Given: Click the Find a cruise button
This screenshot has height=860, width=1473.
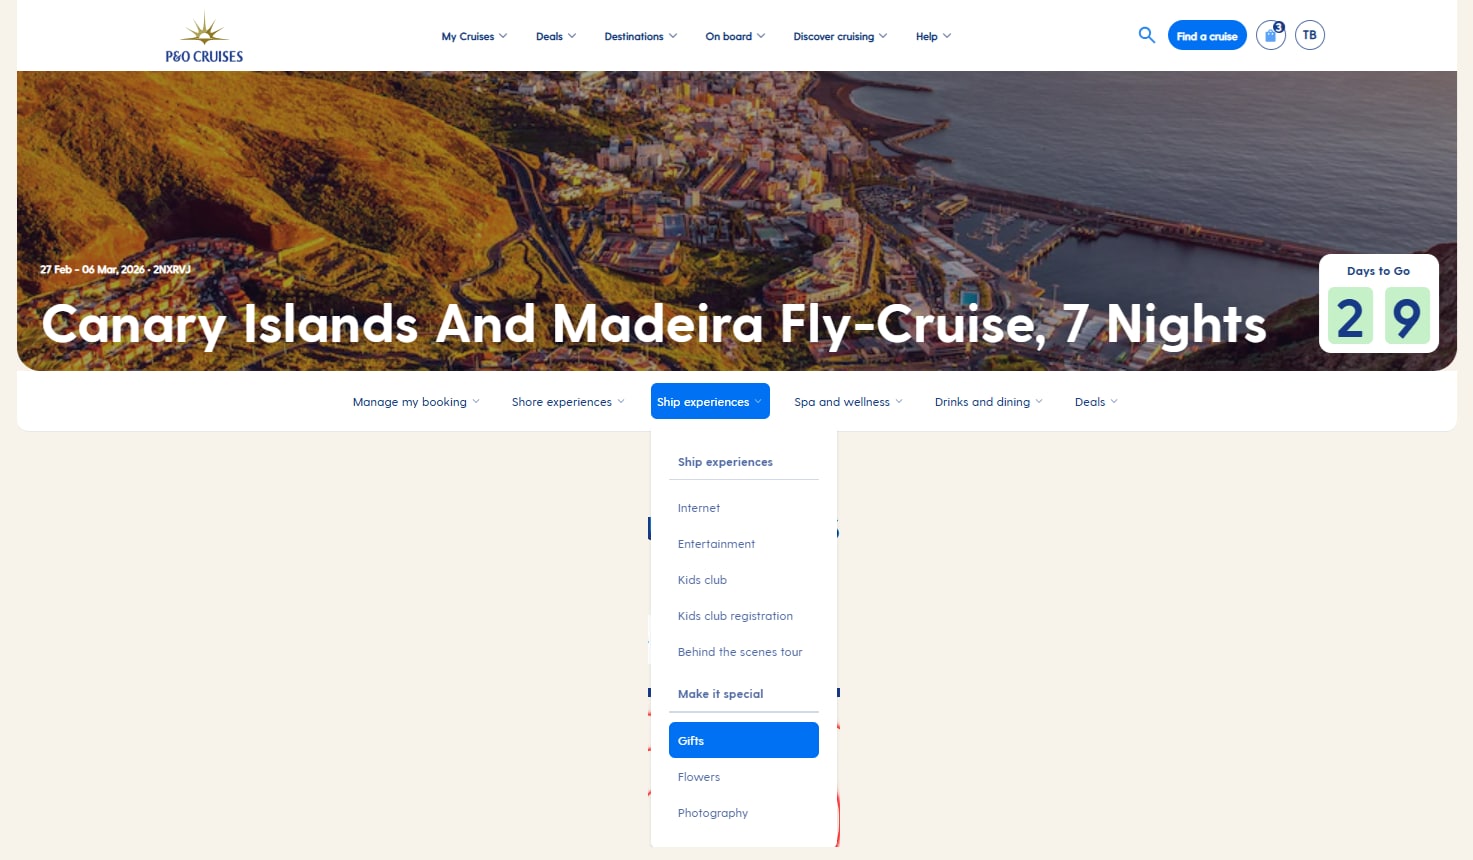Looking at the screenshot, I should coord(1207,35).
